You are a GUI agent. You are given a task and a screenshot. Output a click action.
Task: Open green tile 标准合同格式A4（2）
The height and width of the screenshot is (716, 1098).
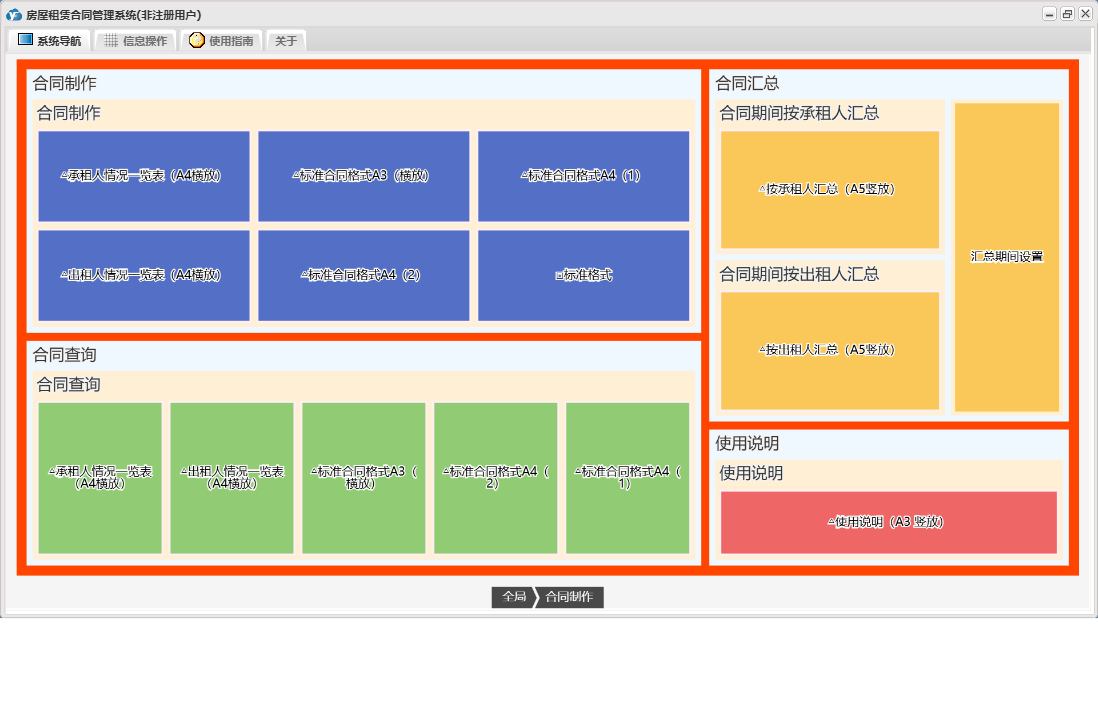pyautogui.click(x=496, y=478)
